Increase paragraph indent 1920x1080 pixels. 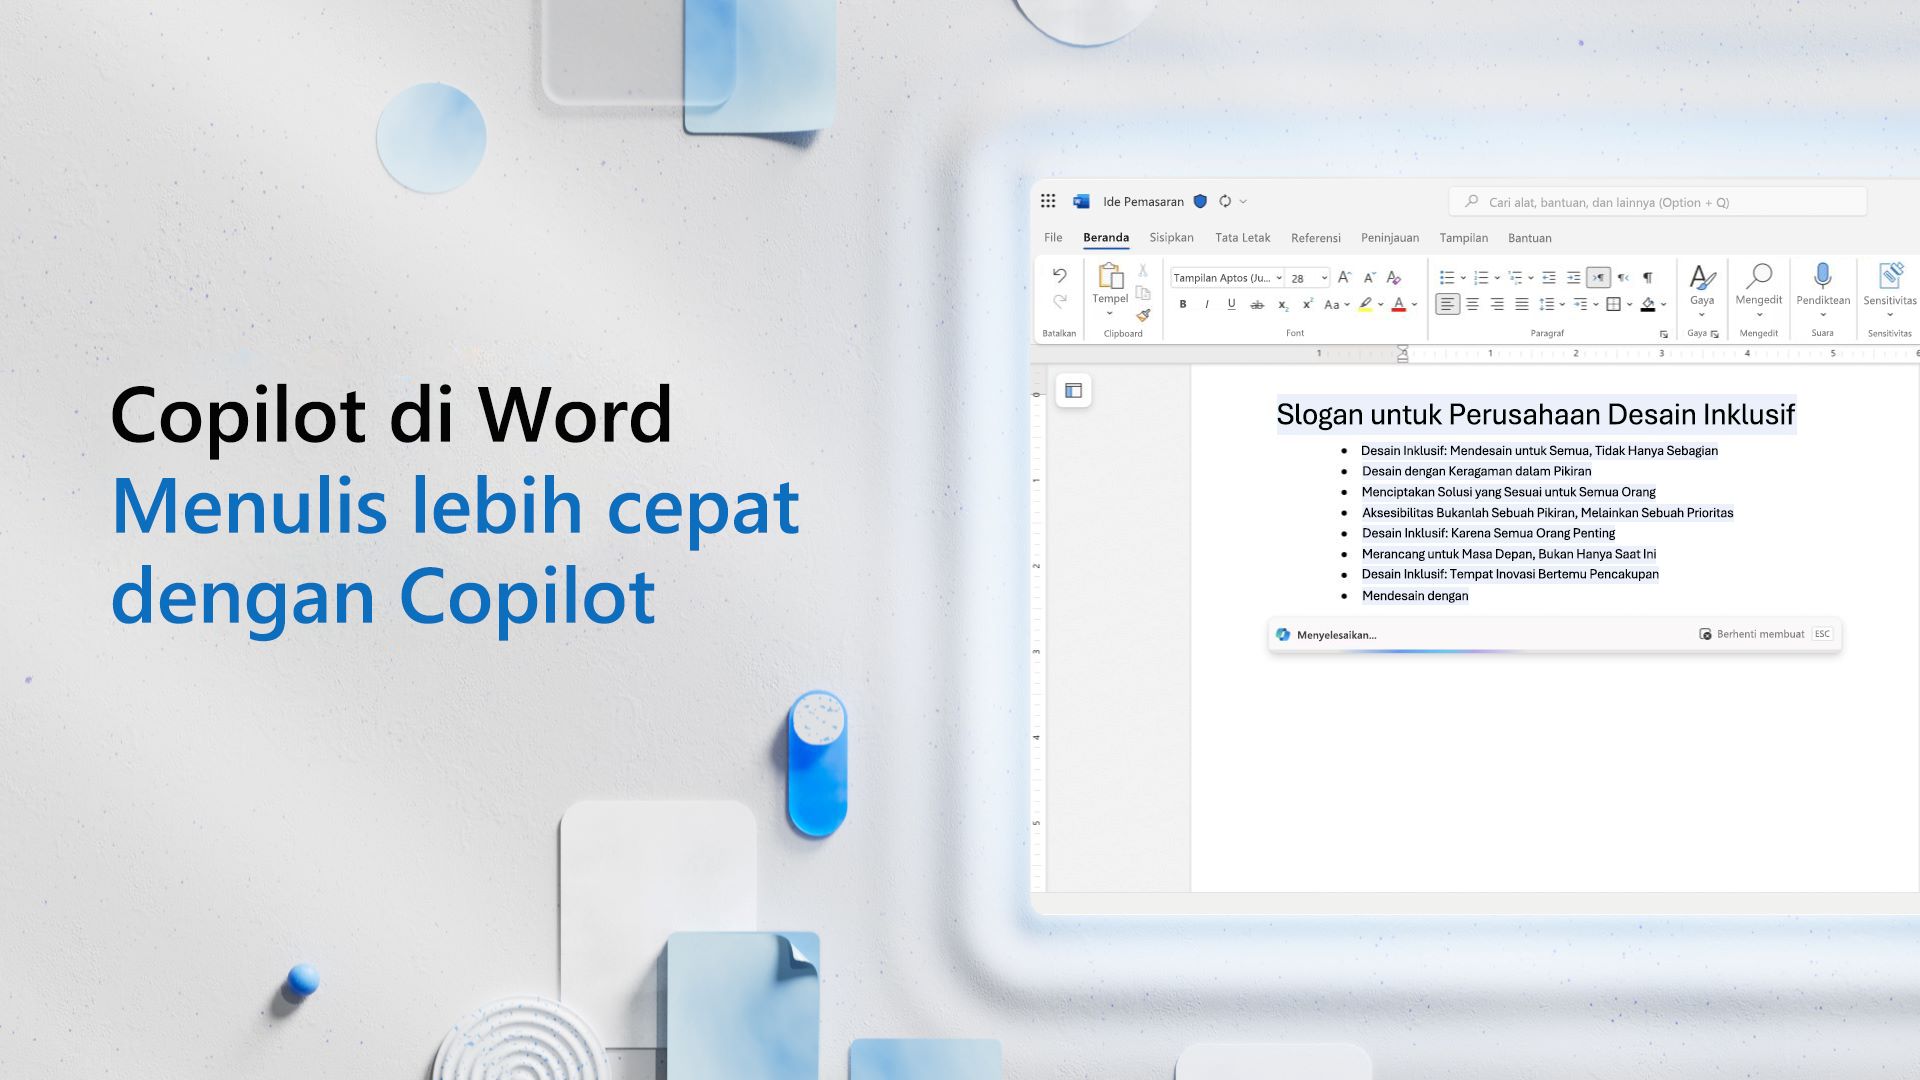coord(1573,277)
